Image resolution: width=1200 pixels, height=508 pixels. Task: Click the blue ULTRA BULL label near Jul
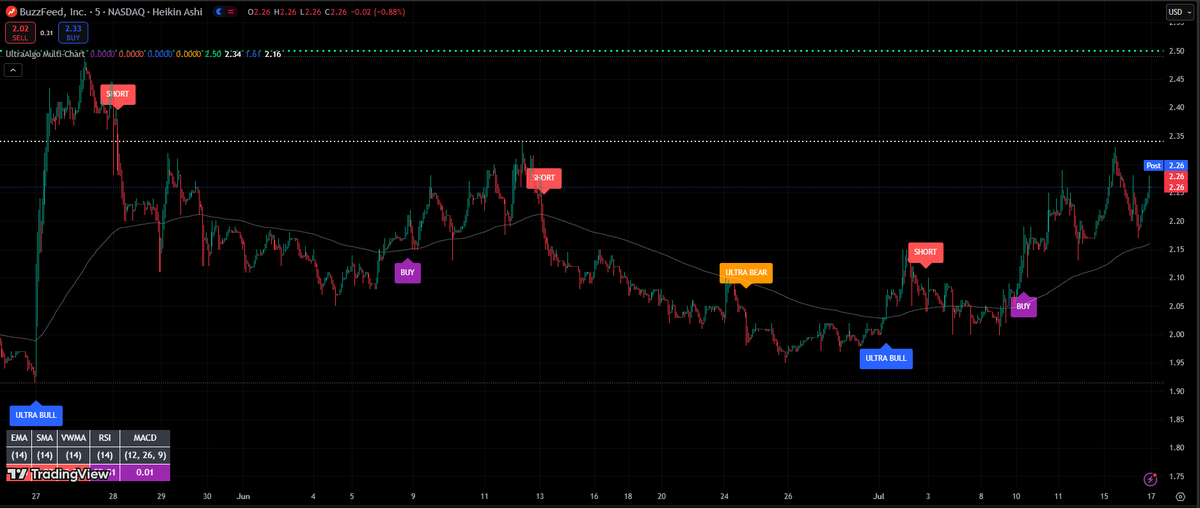pos(886,358)
